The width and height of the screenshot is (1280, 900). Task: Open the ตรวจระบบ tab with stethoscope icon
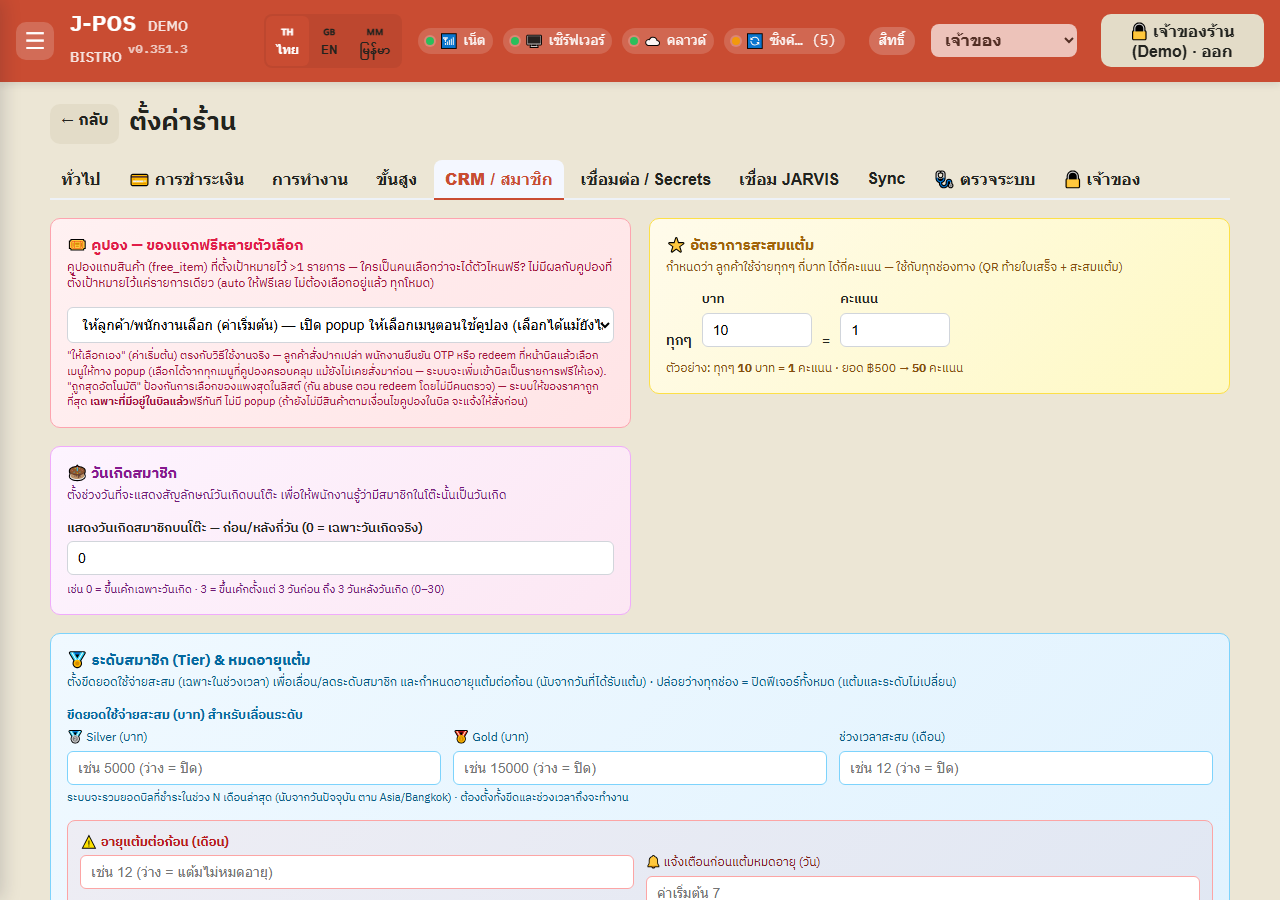click(984, 180)
